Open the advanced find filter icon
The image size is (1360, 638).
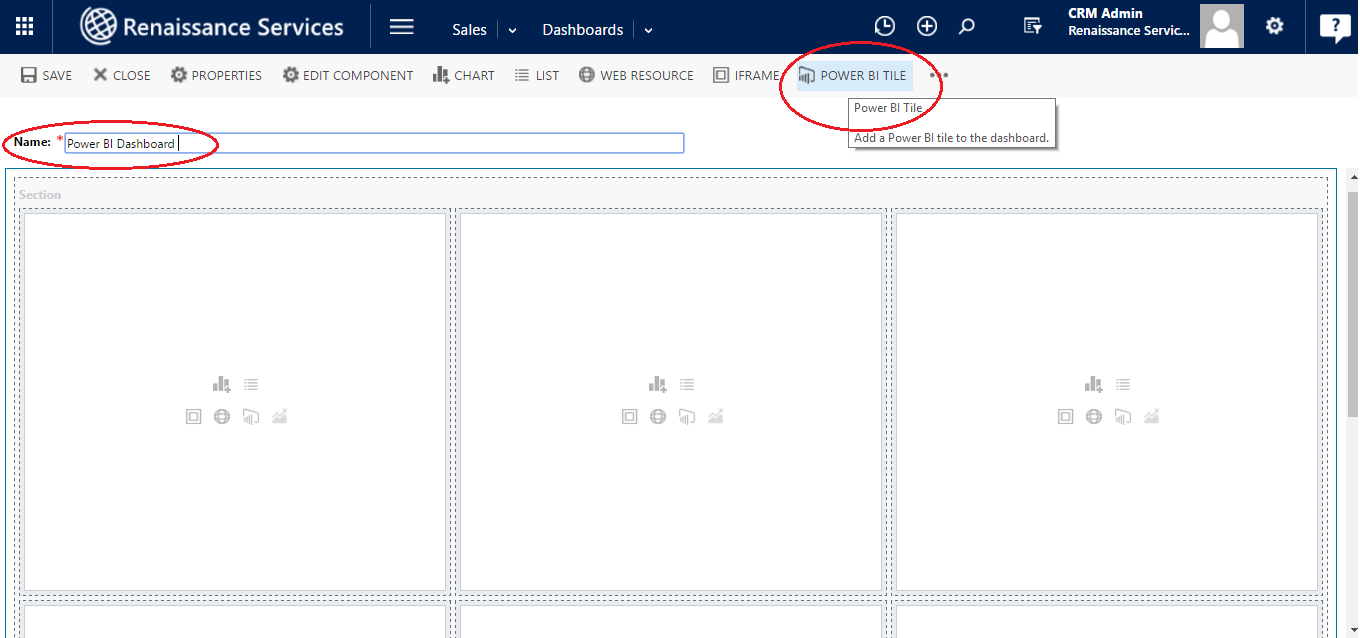point(1033,27)
